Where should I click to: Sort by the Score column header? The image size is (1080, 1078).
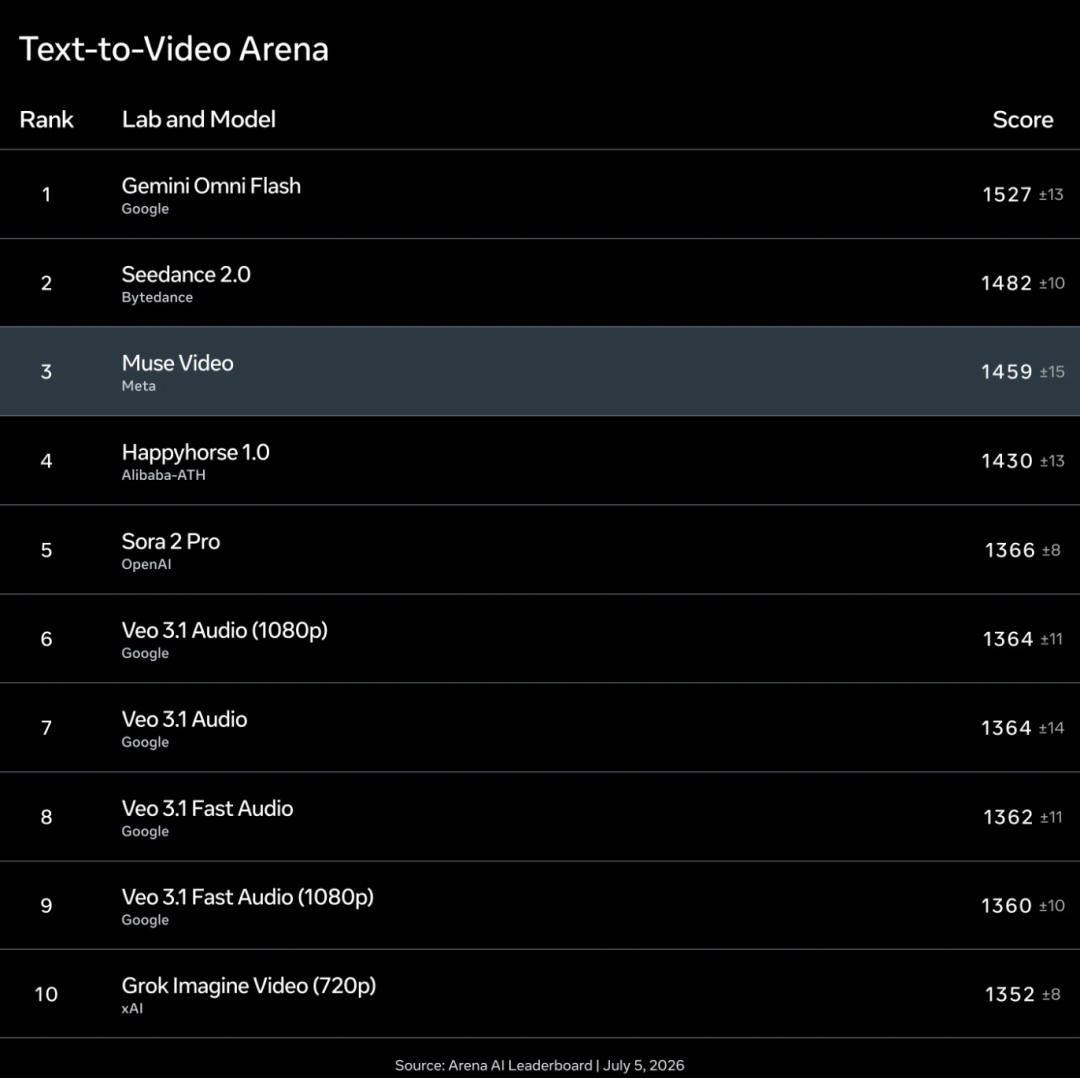click(x=1023, y=120)
